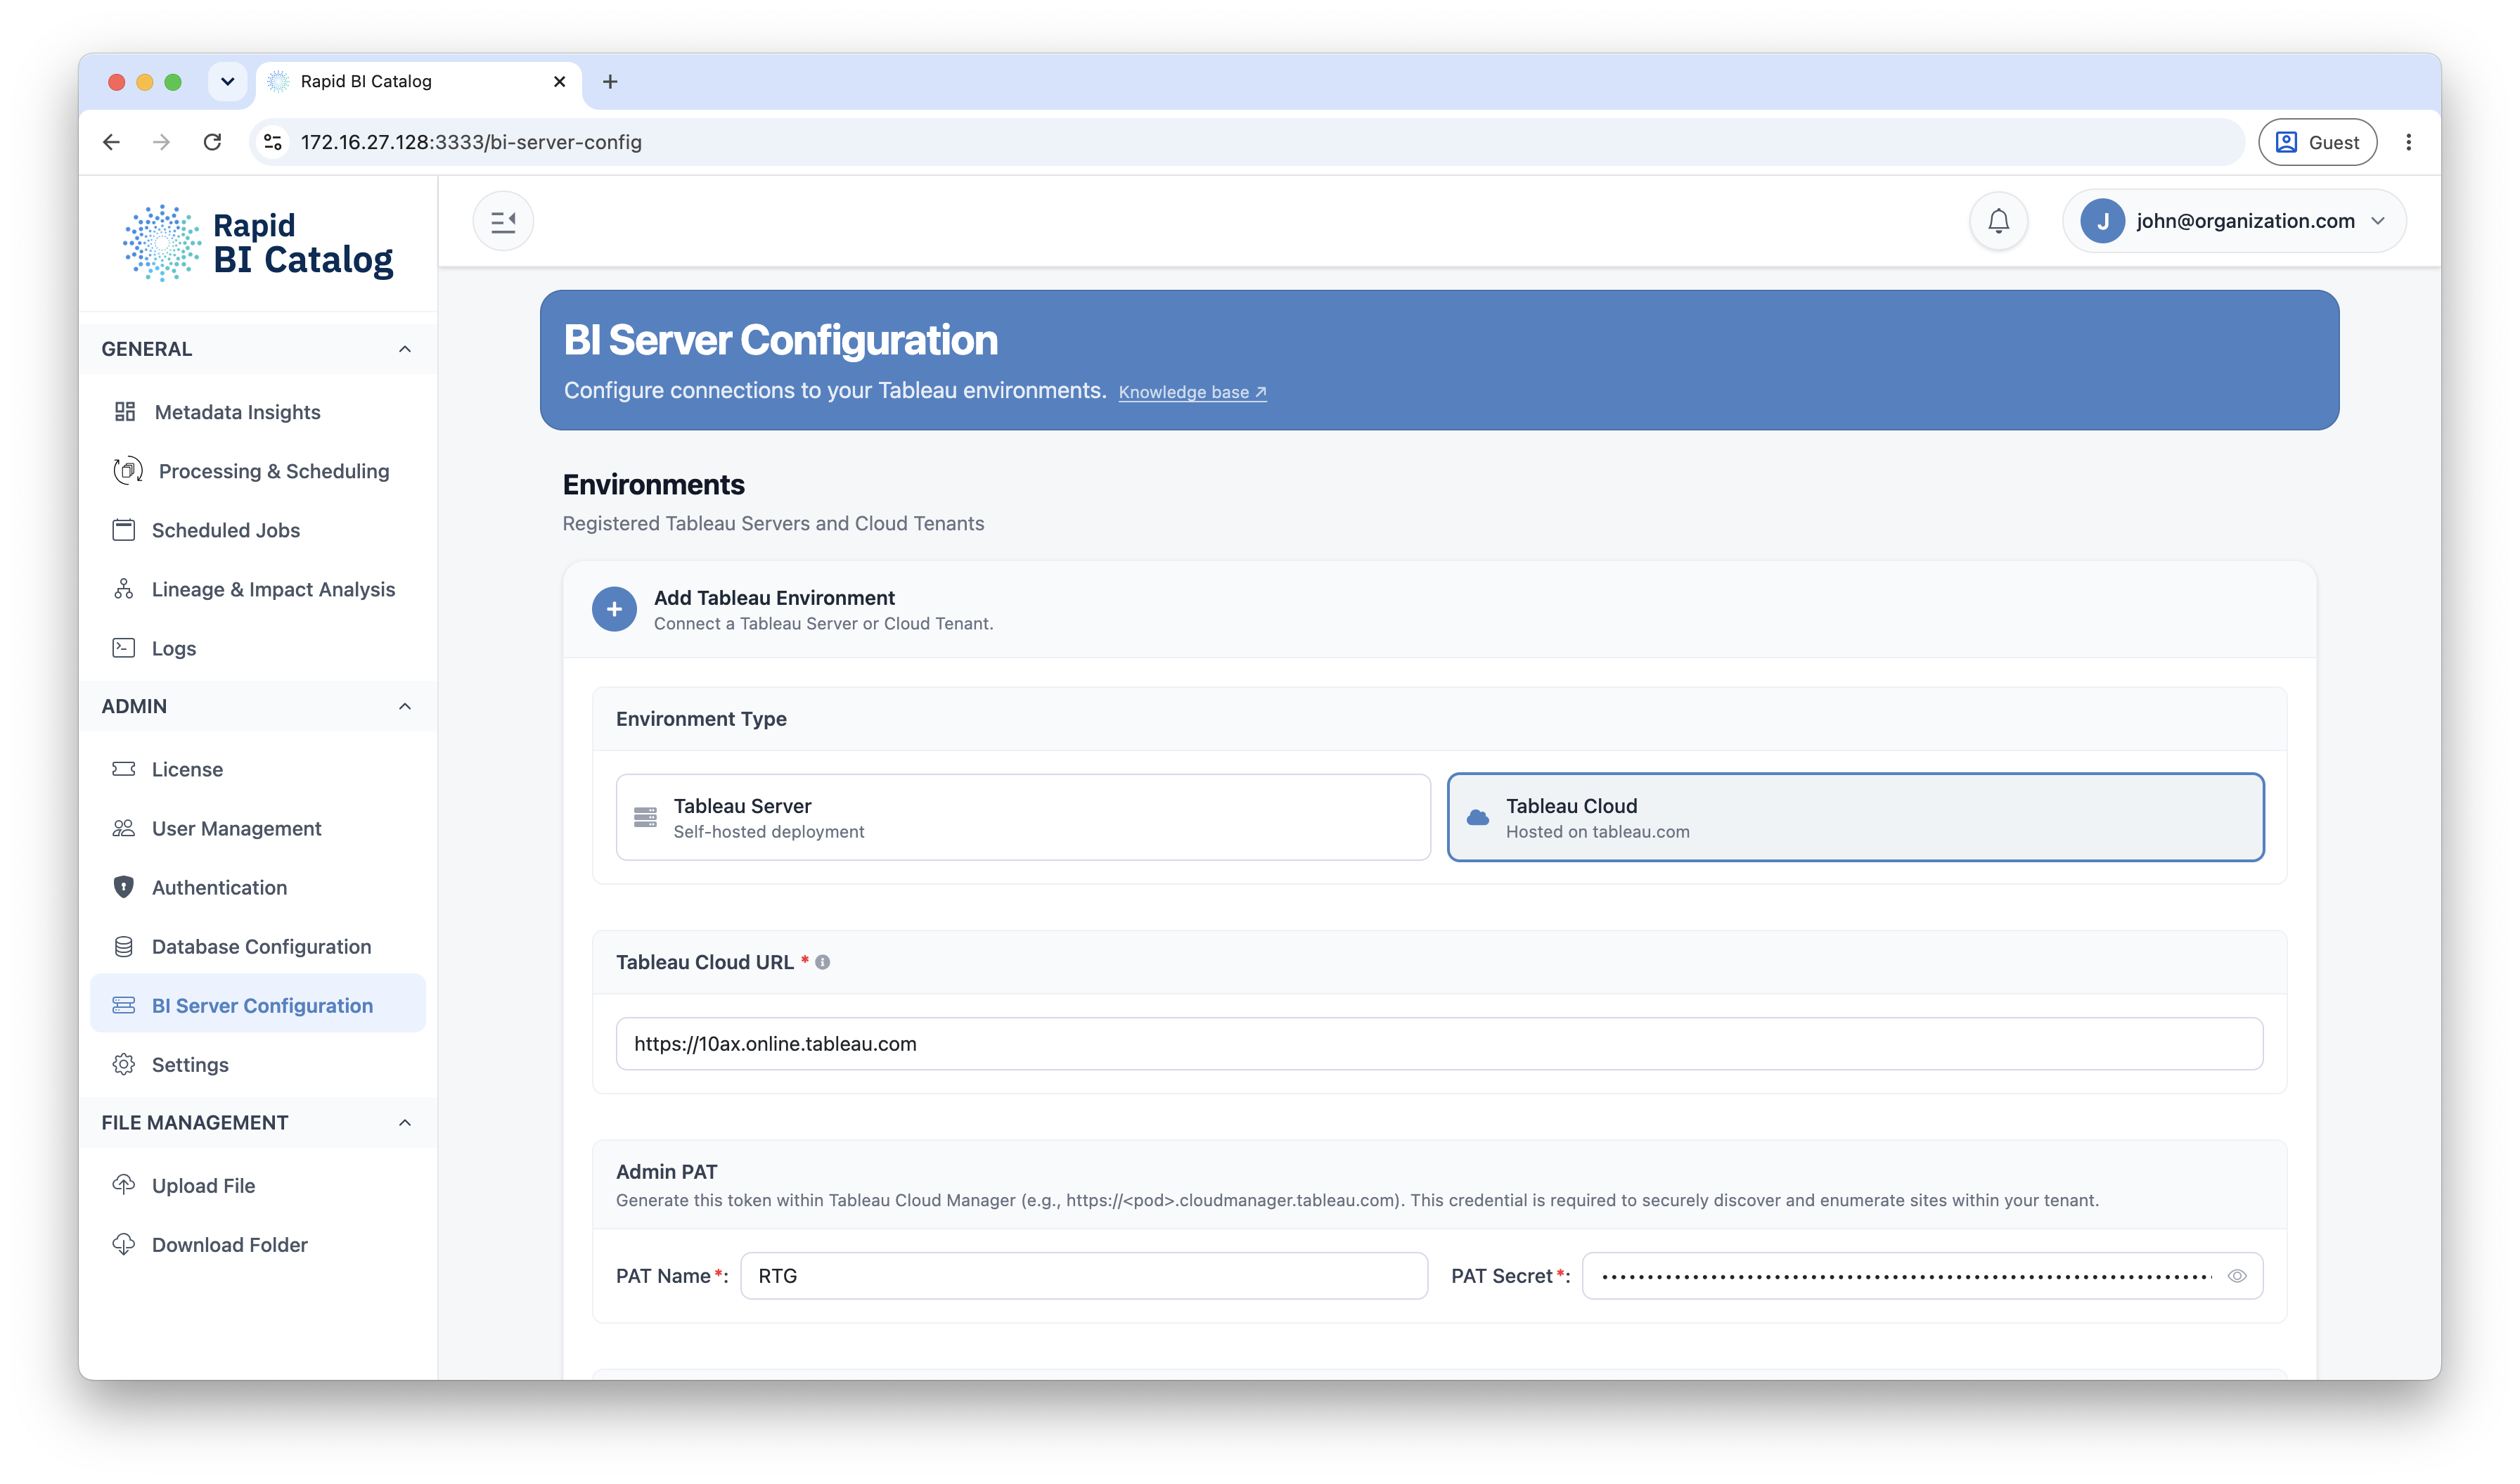The height and width of the screenshot is (1484, 2520).
Task: Select Tableau Server environment type
Action: coord(1023,817)
